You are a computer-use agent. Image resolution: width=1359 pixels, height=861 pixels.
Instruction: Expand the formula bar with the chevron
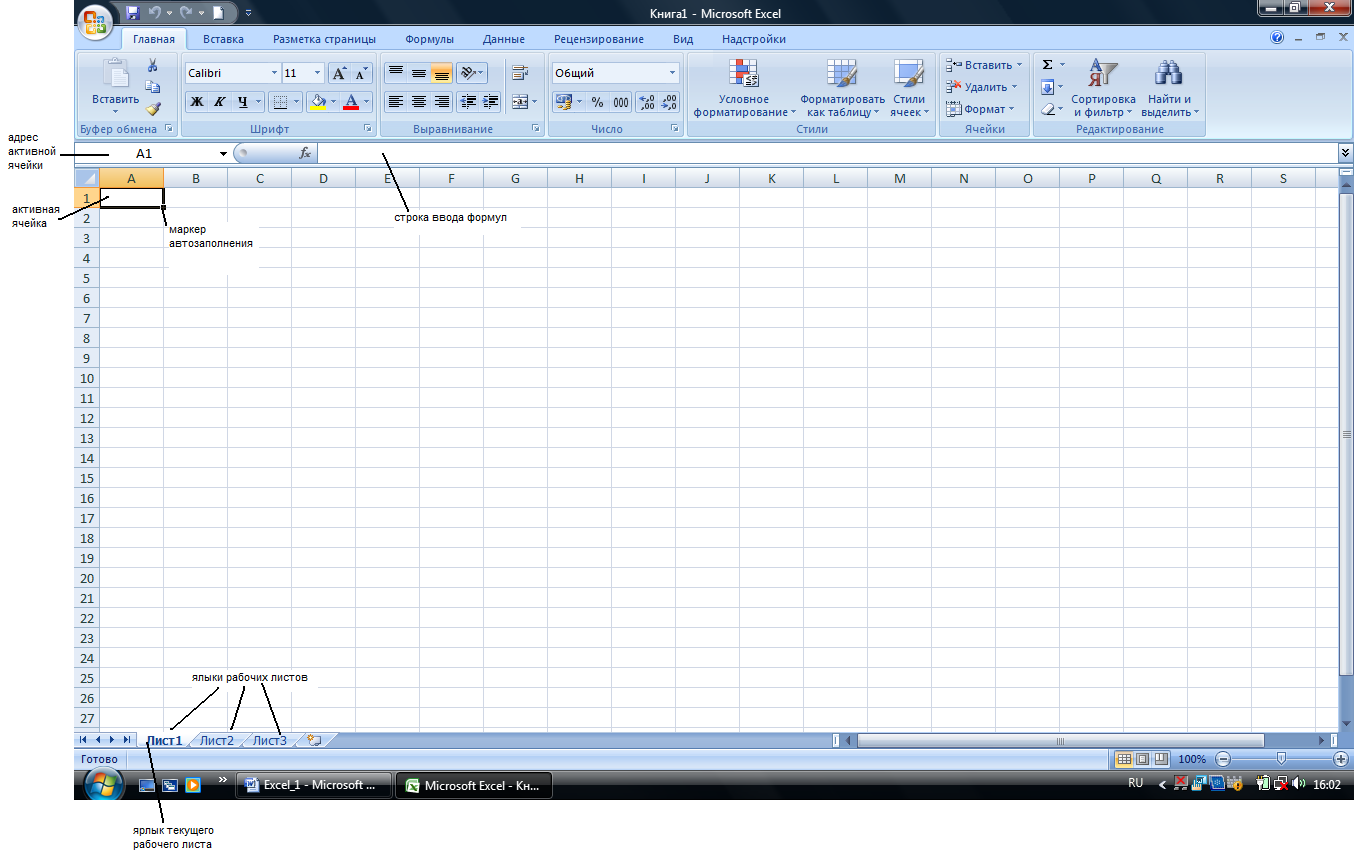click(x=1345, y=153)
